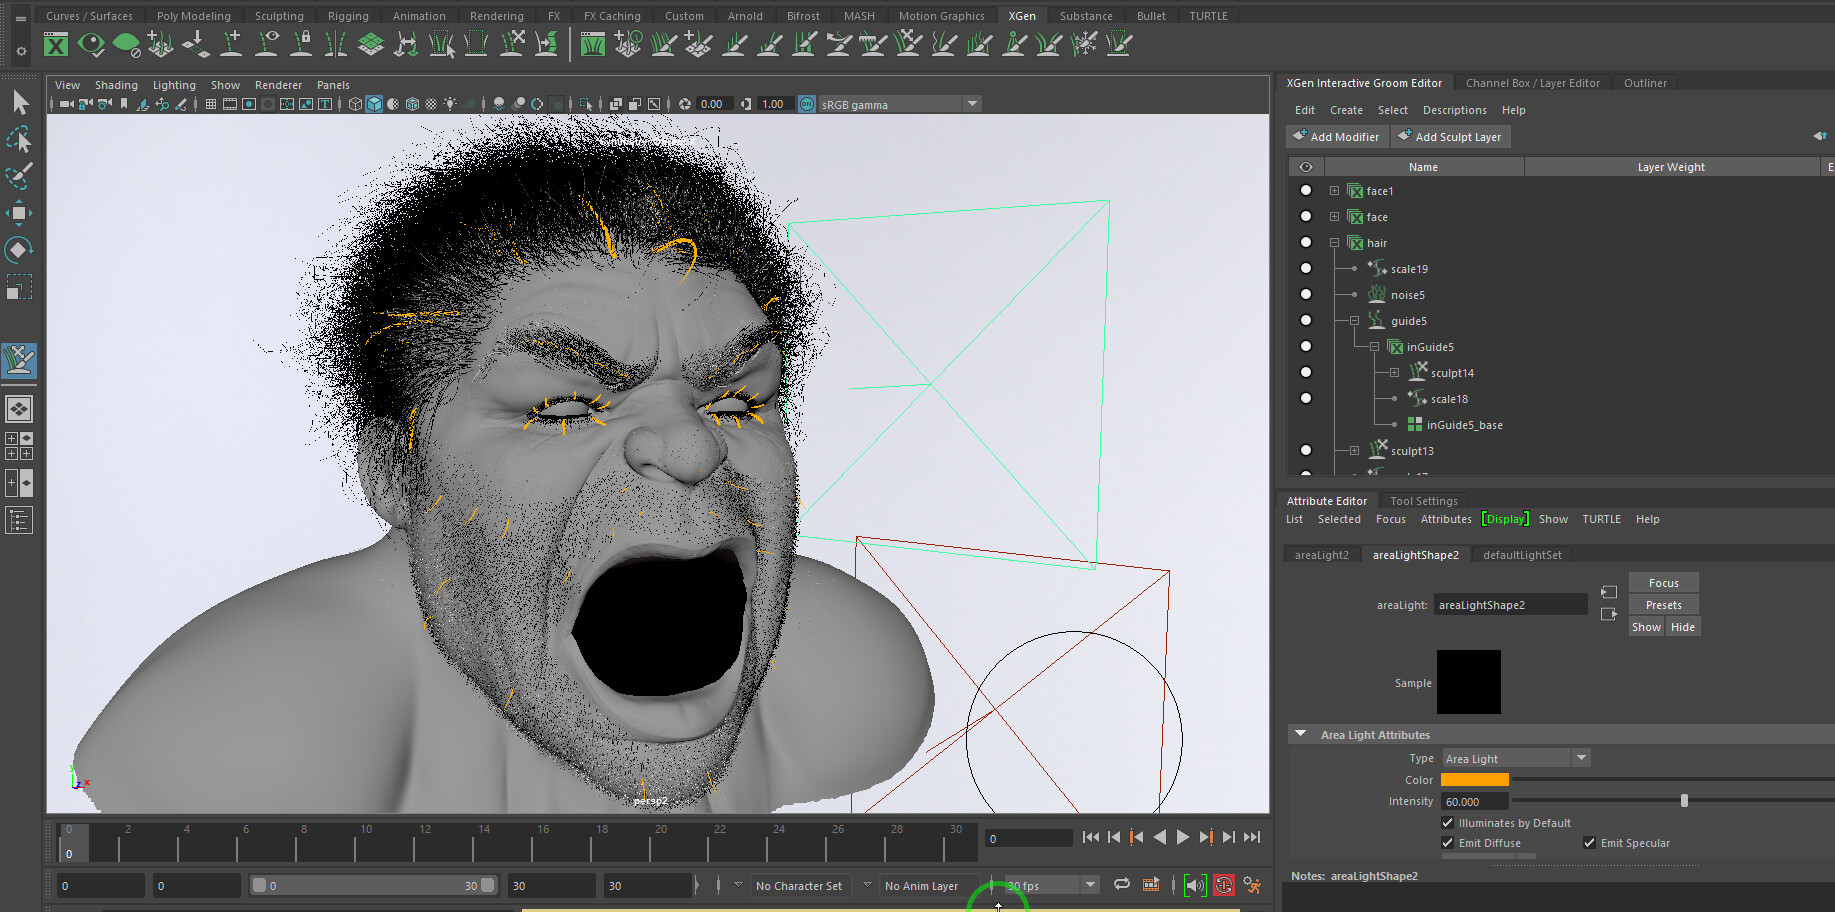The height and width of the screenshot is (912, 1835).
Task: Open the Create menu in groom editor
Action: 1346,110
